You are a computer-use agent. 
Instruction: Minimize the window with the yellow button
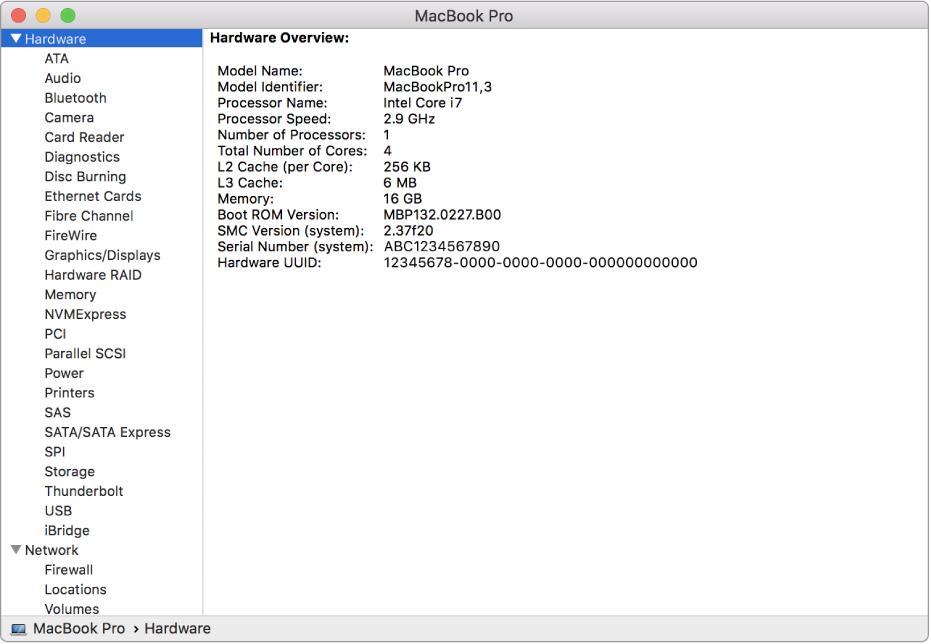coord(43,15)
